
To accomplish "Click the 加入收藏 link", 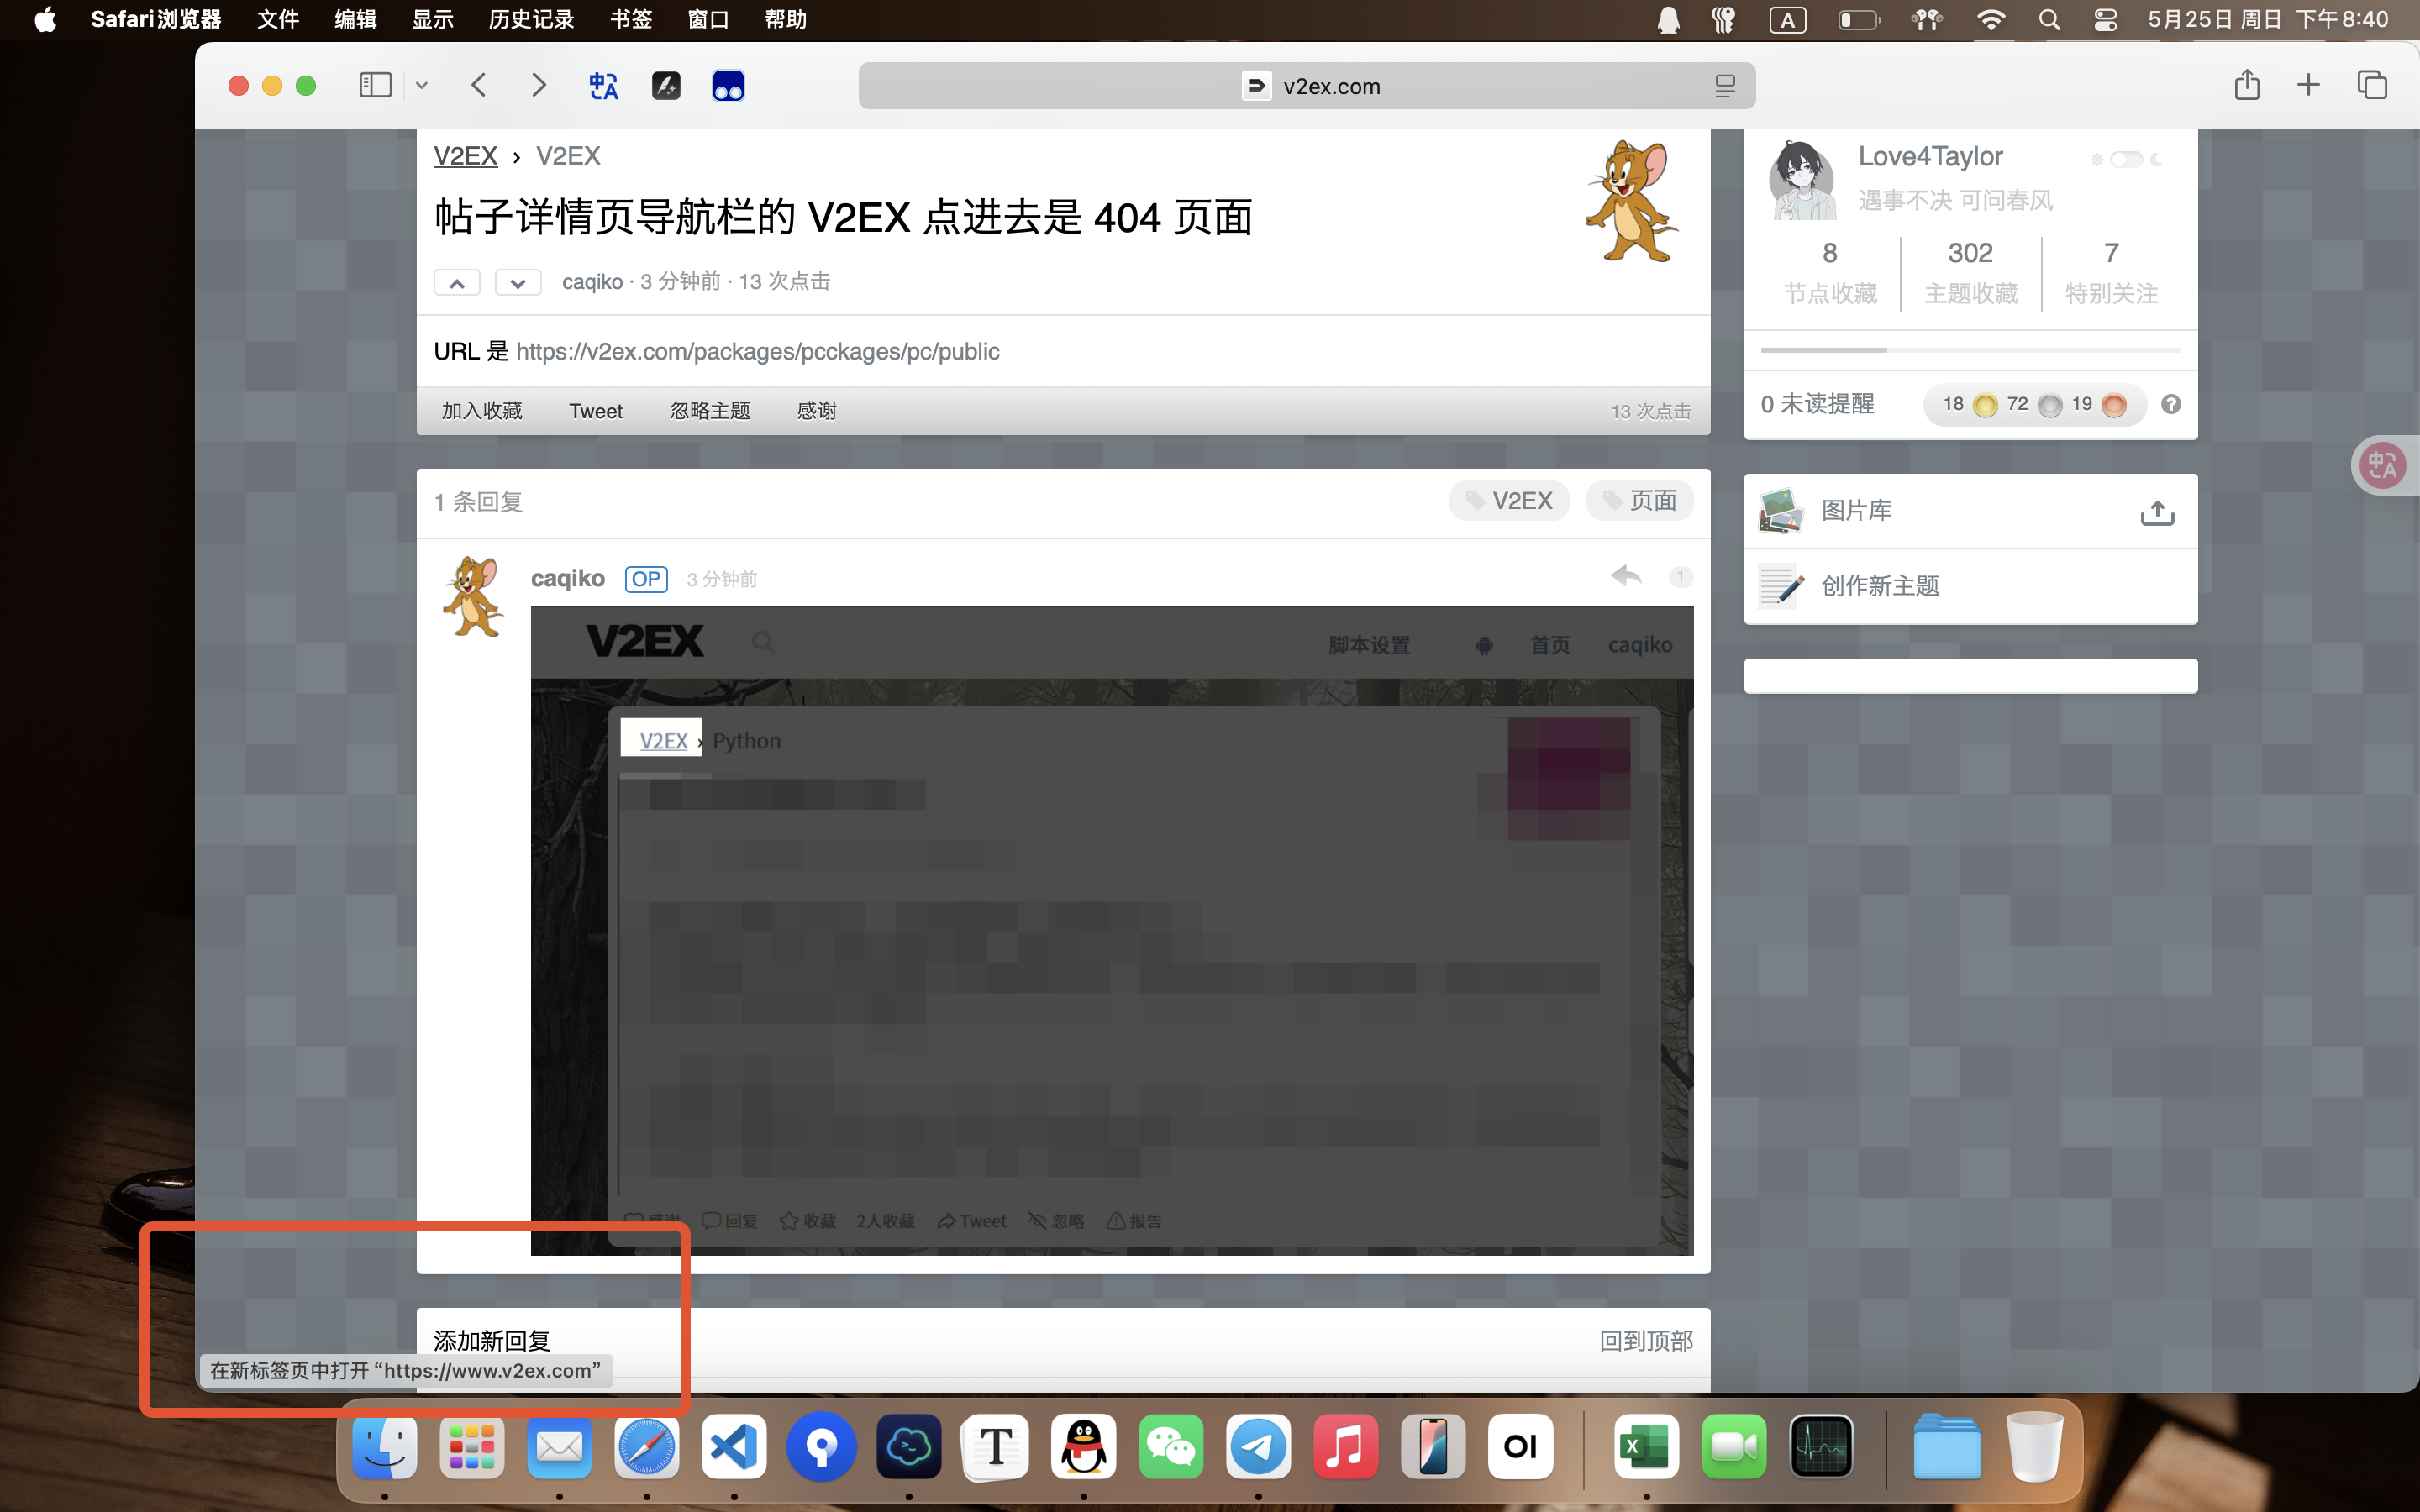I will 482,411.
